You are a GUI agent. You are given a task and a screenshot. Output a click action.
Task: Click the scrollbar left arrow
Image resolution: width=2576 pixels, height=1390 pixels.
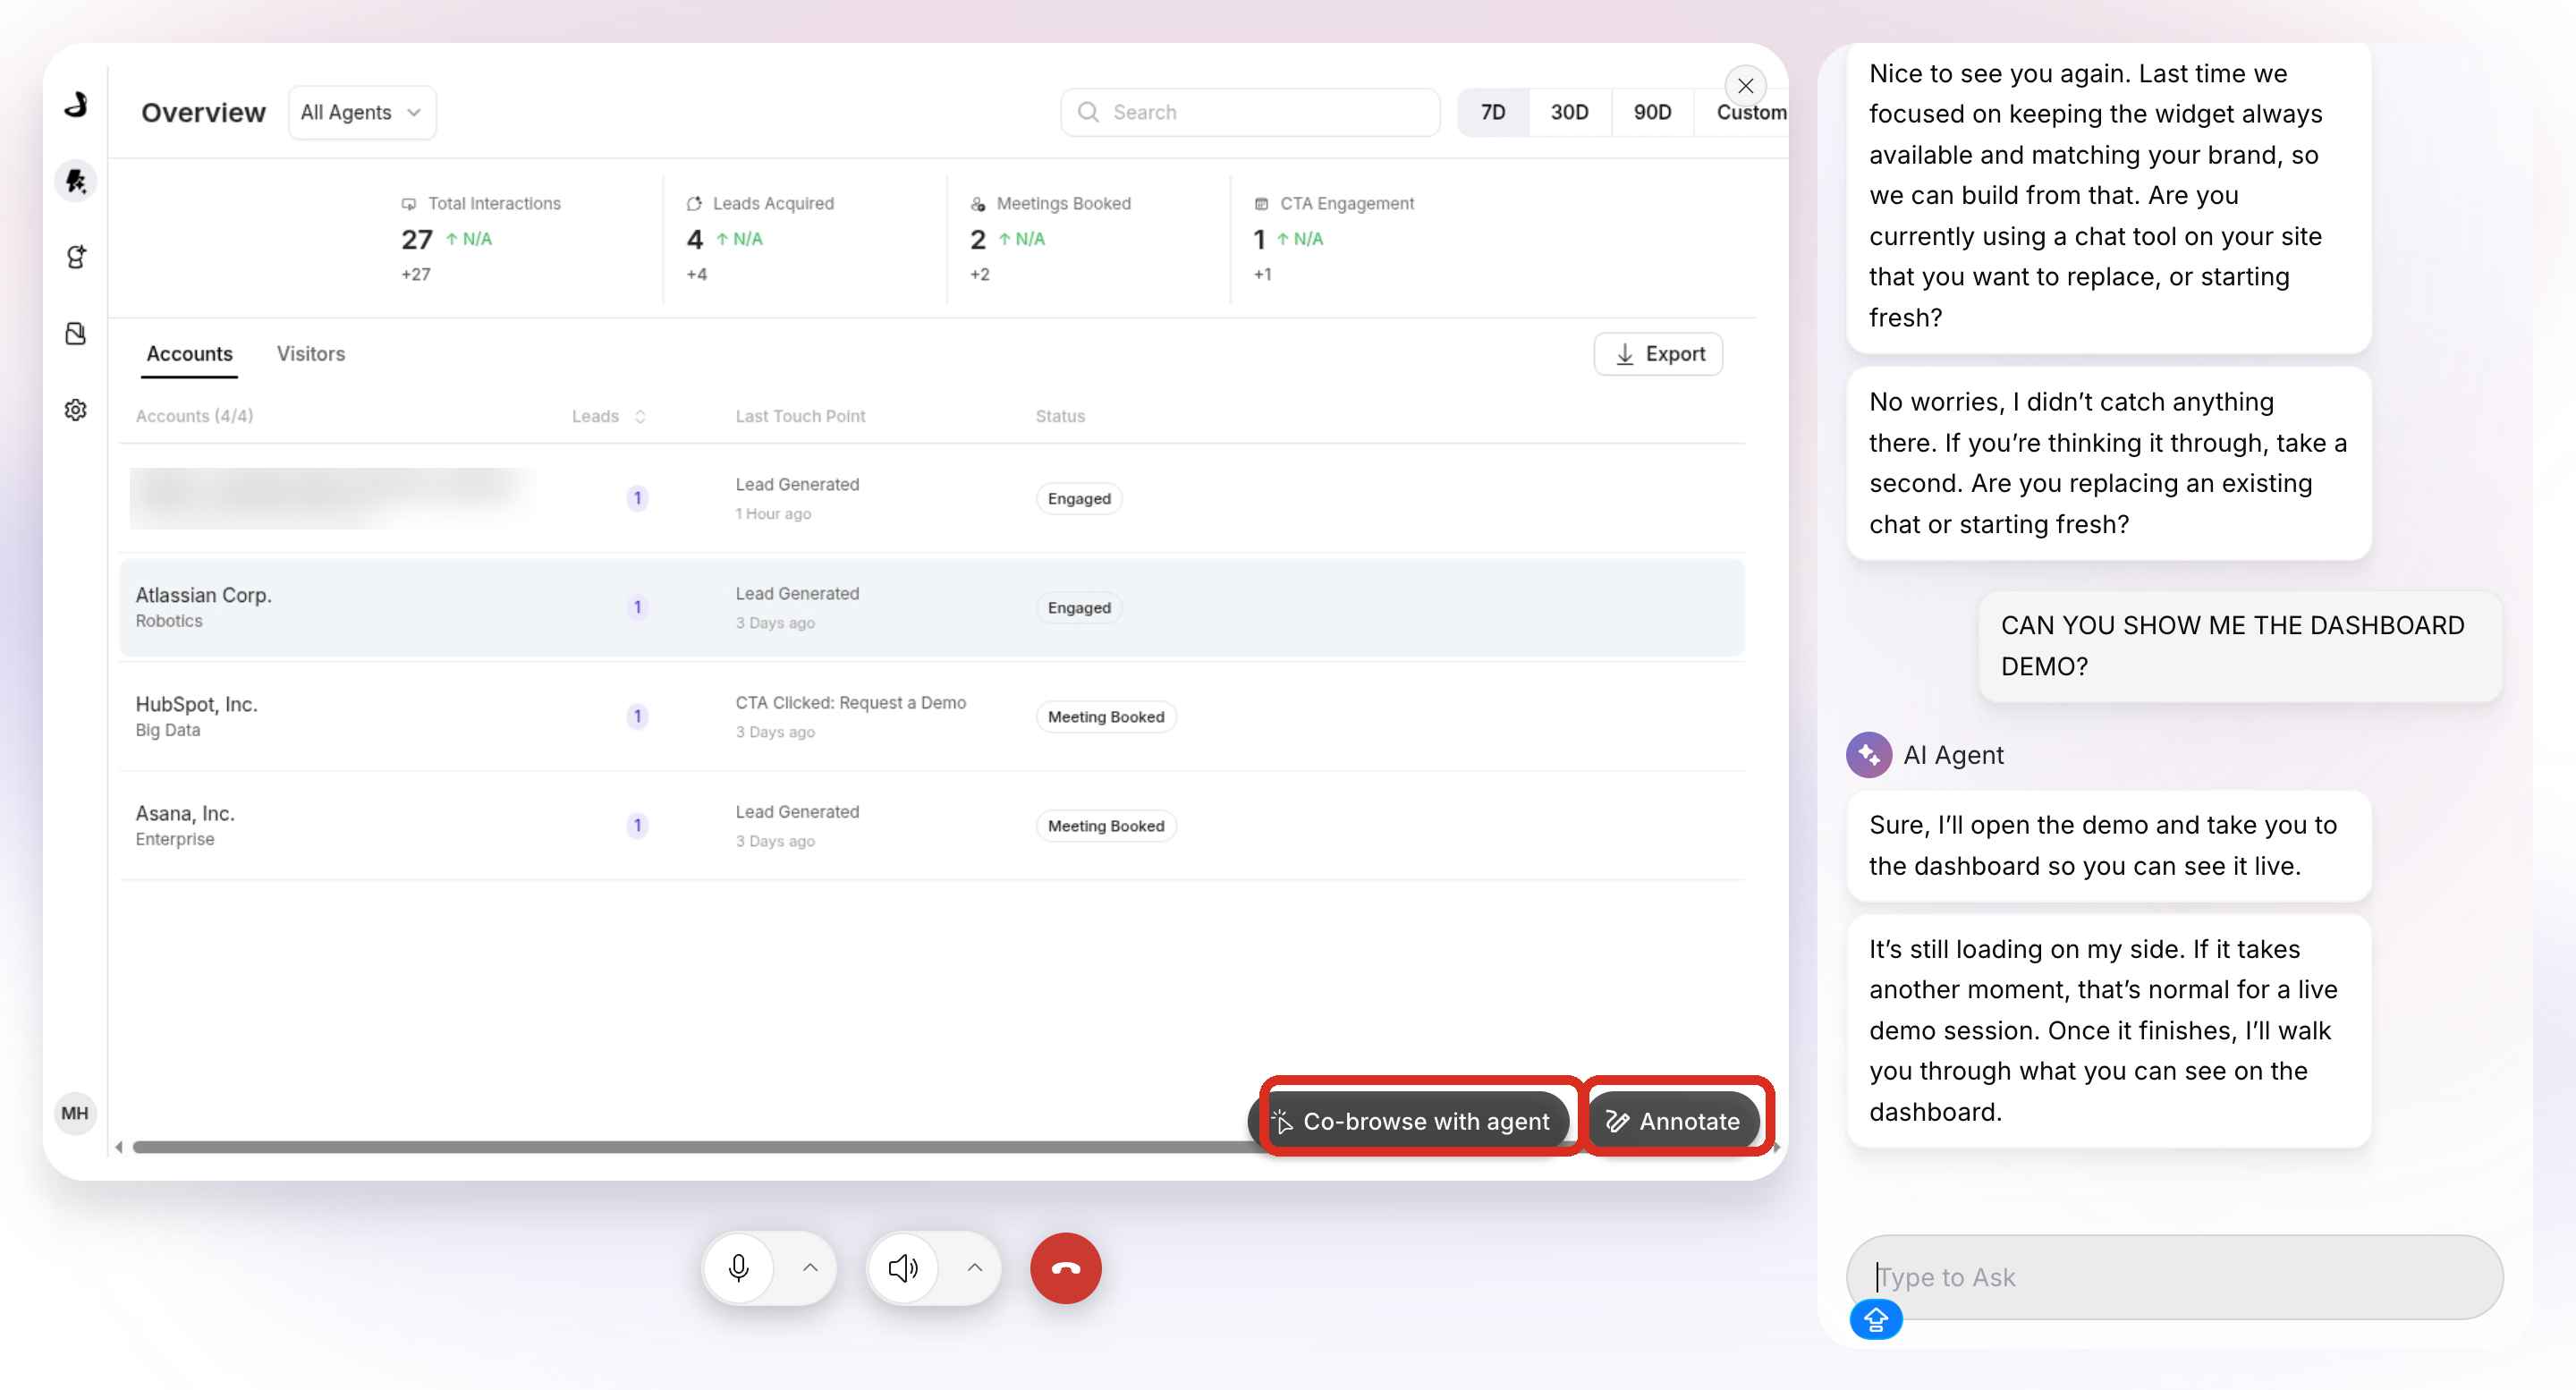[x=119, y=1147]
